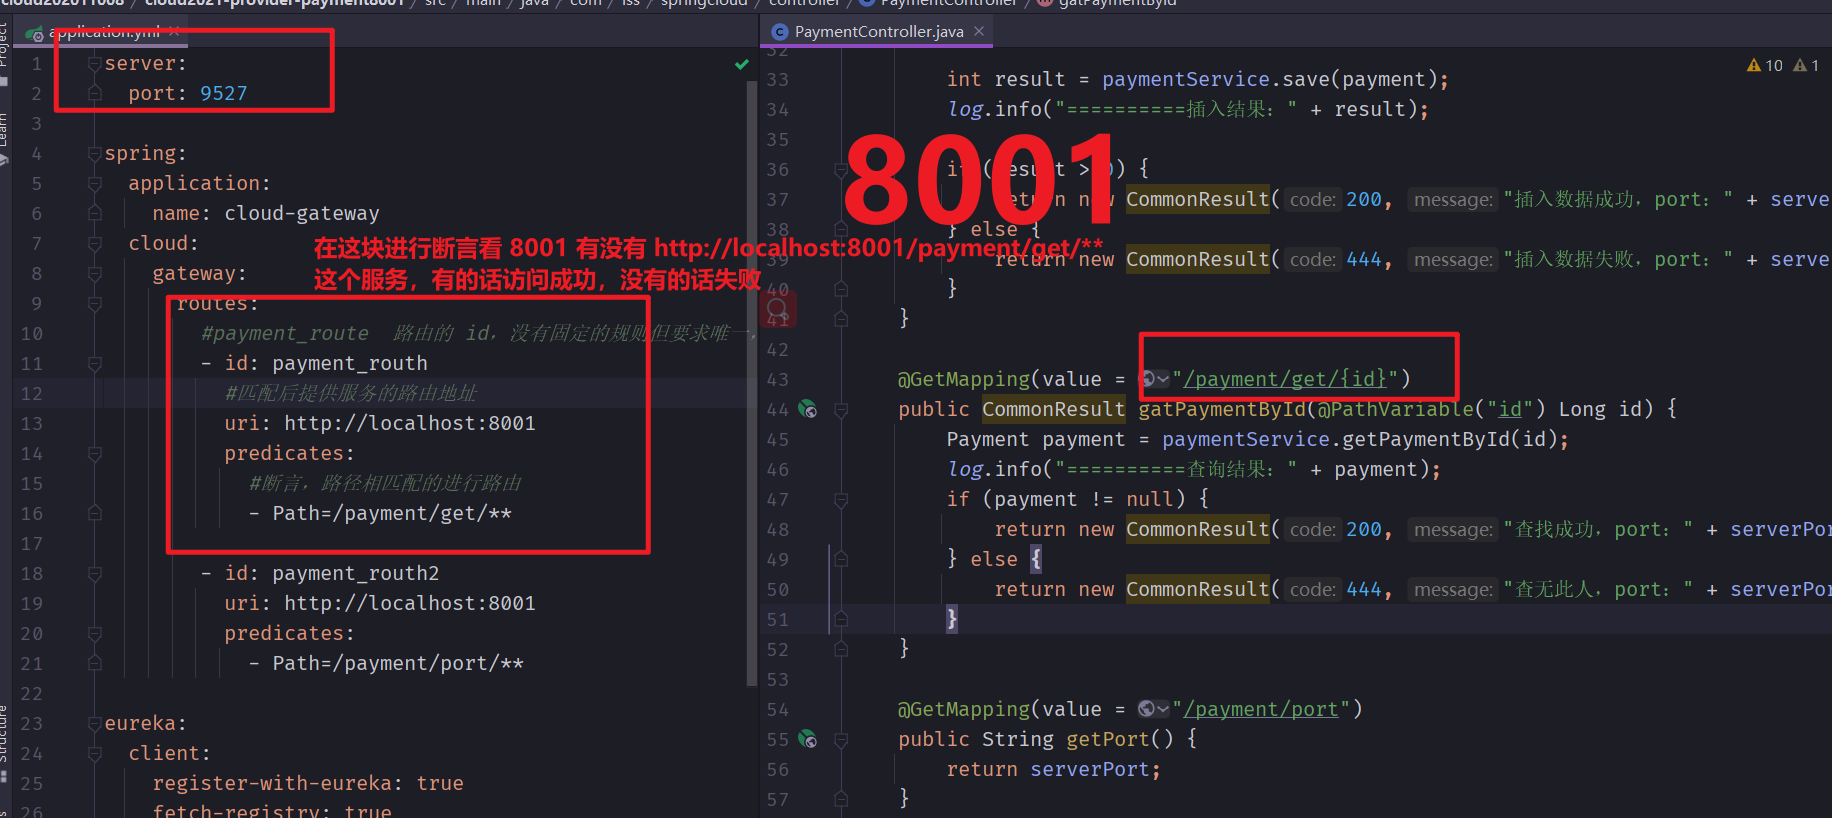Collapse the client: block
This screenshot has width=1832, height=818.
click(94, 754)
